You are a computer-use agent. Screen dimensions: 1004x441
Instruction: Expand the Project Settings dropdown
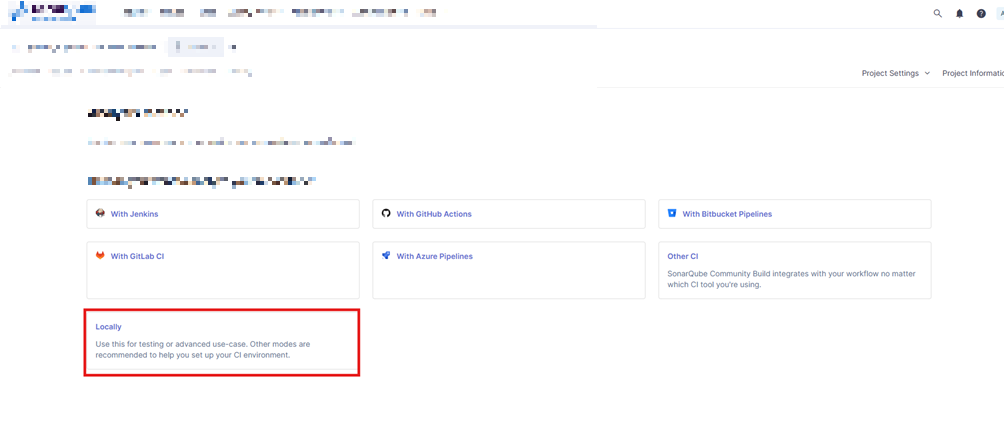click(896, 73)
